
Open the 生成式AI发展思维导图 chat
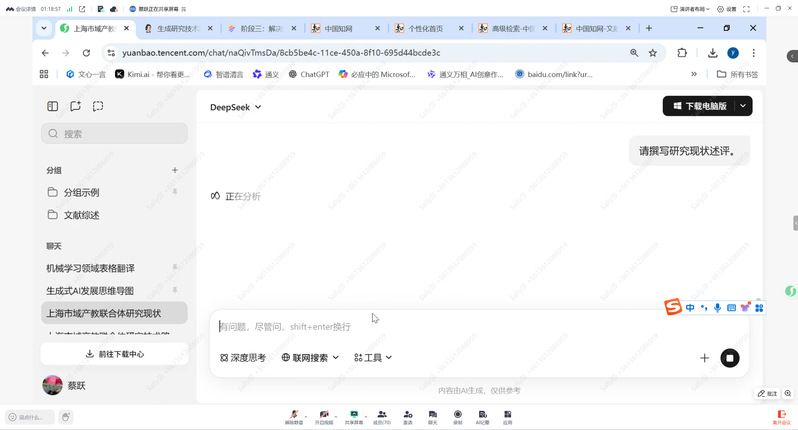click(90, 291)
